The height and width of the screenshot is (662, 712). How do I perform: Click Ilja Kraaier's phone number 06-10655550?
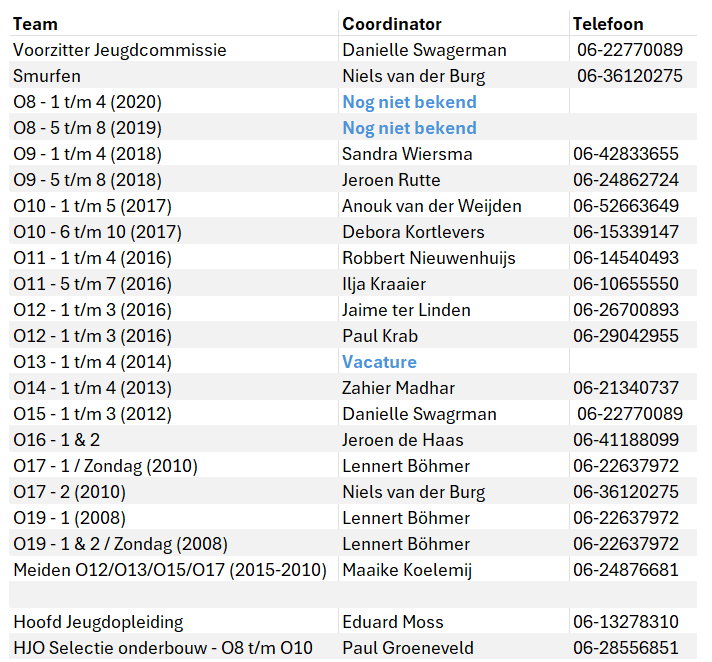pos(626,284)
